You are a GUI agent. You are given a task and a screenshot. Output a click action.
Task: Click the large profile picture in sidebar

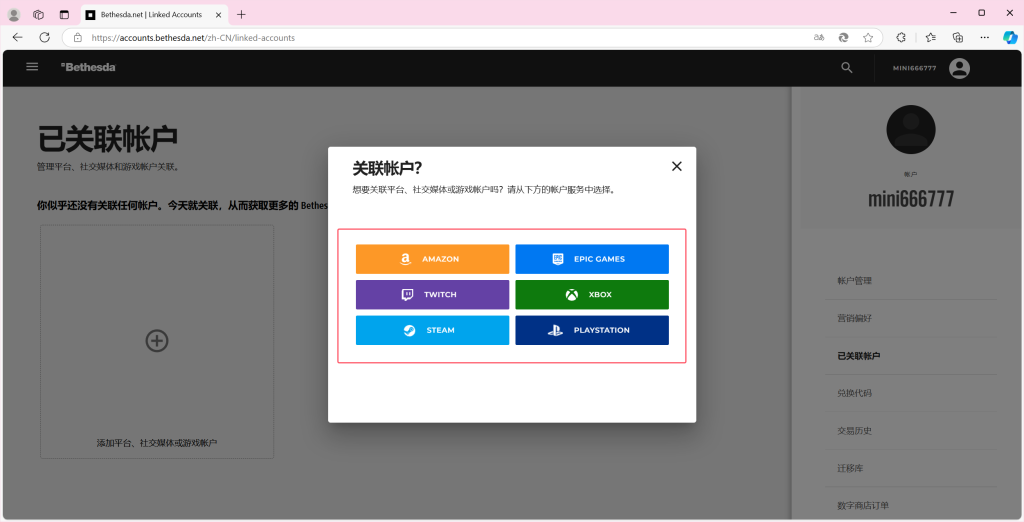911,129
